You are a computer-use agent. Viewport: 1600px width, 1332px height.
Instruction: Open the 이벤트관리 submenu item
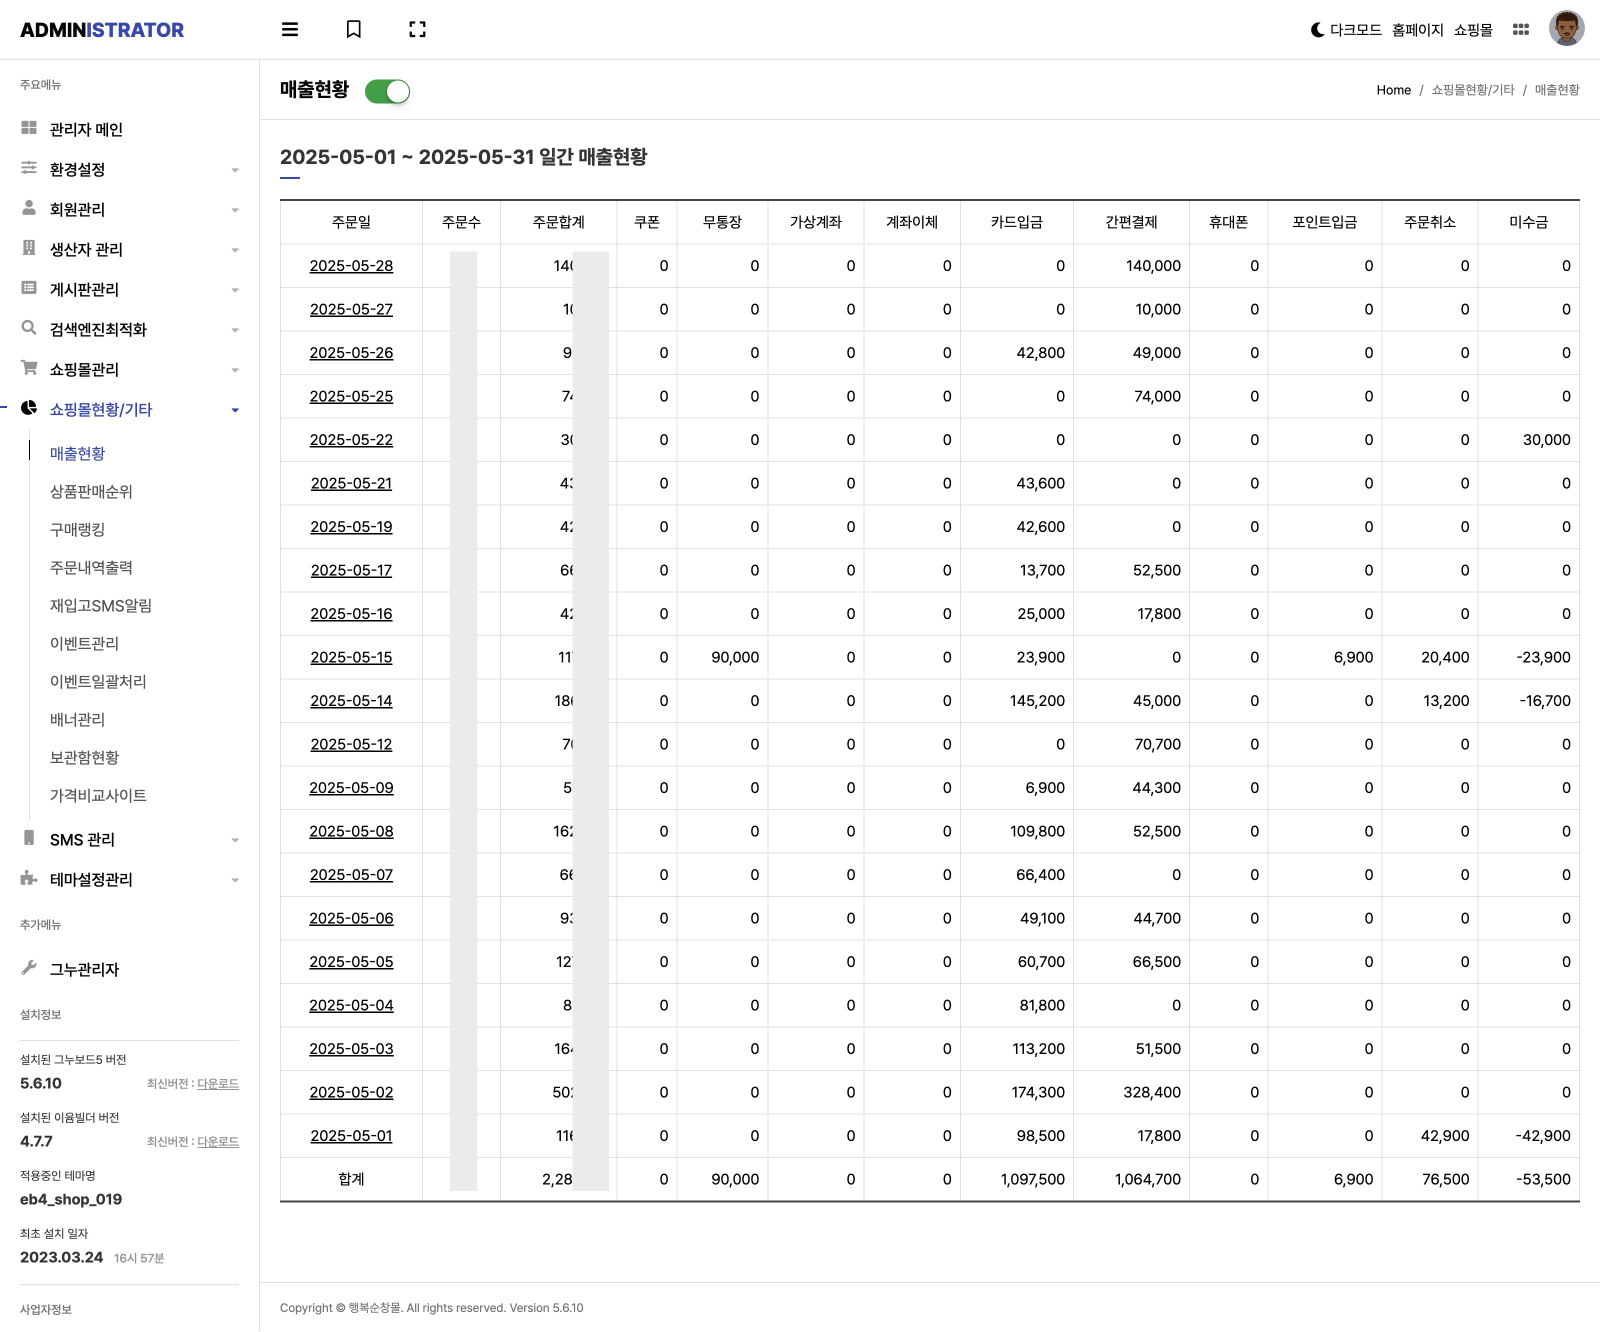pos(84,643)
